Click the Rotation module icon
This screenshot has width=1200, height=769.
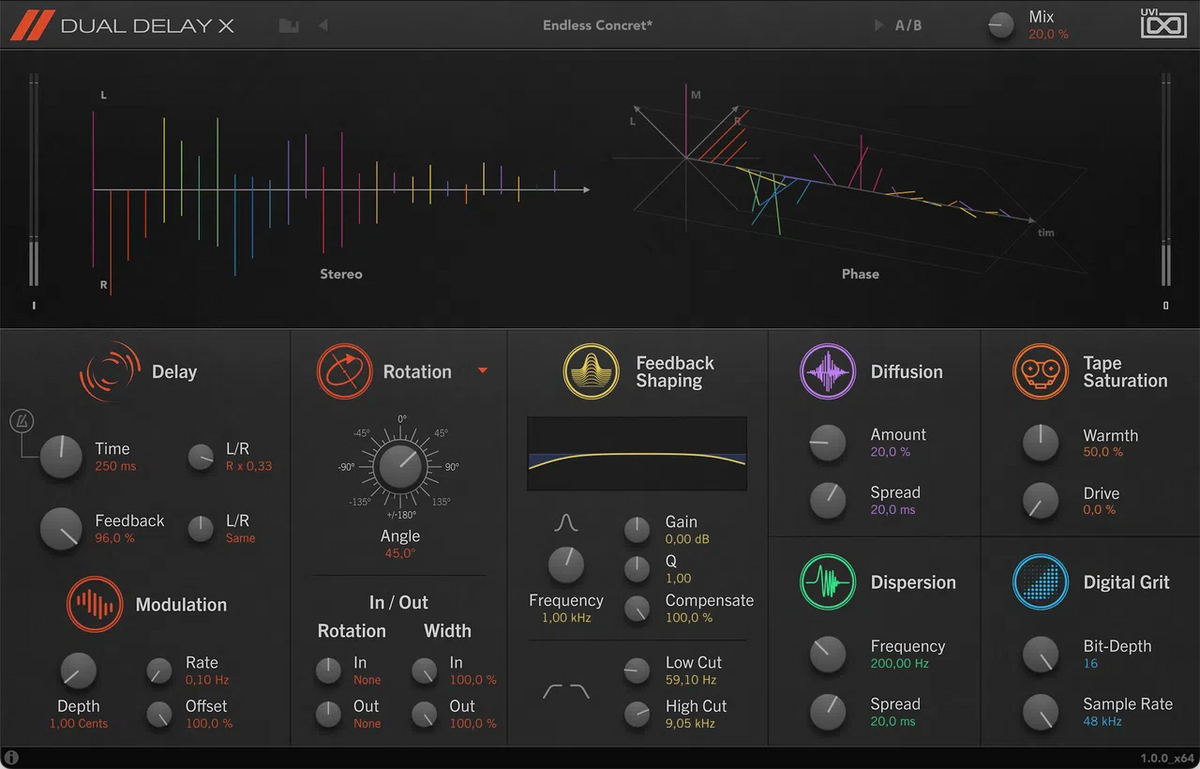pos(344,371)
